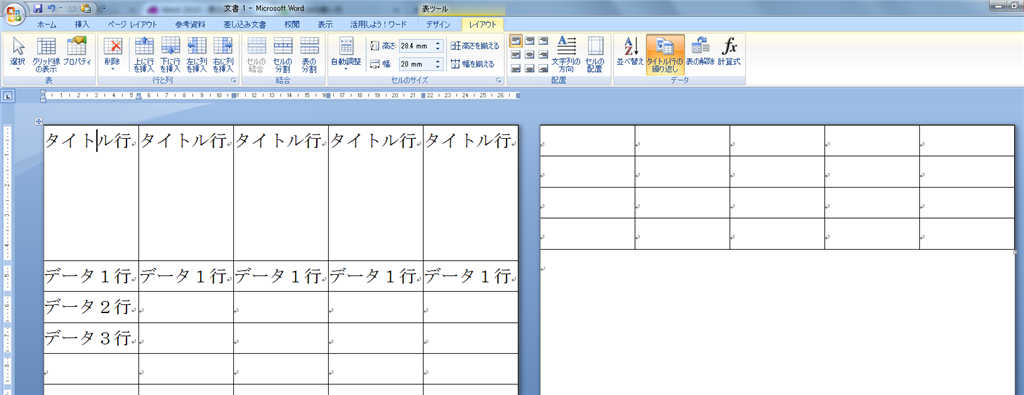Select align bottom right cell alignment
This screenshot has width=1024, height=395.
coord(543,69)
